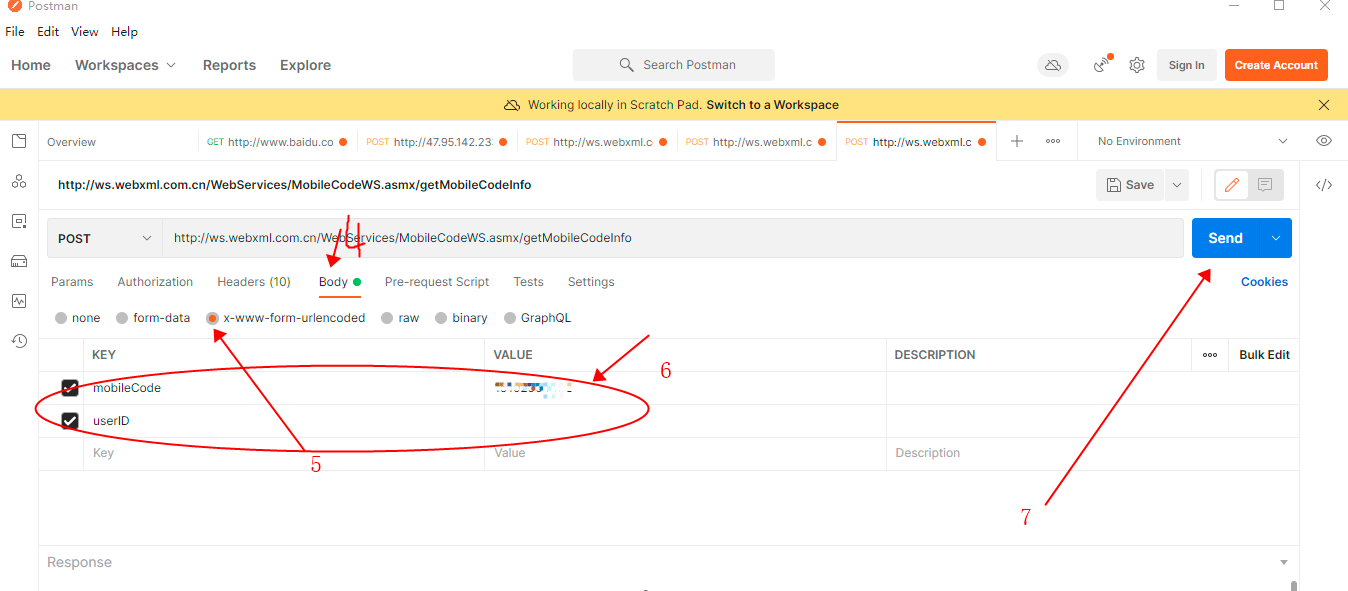Open the Send button dropdown arrow
Image resolution: width=1348 pixels, height=591 pixels.
click(1275, 238)
